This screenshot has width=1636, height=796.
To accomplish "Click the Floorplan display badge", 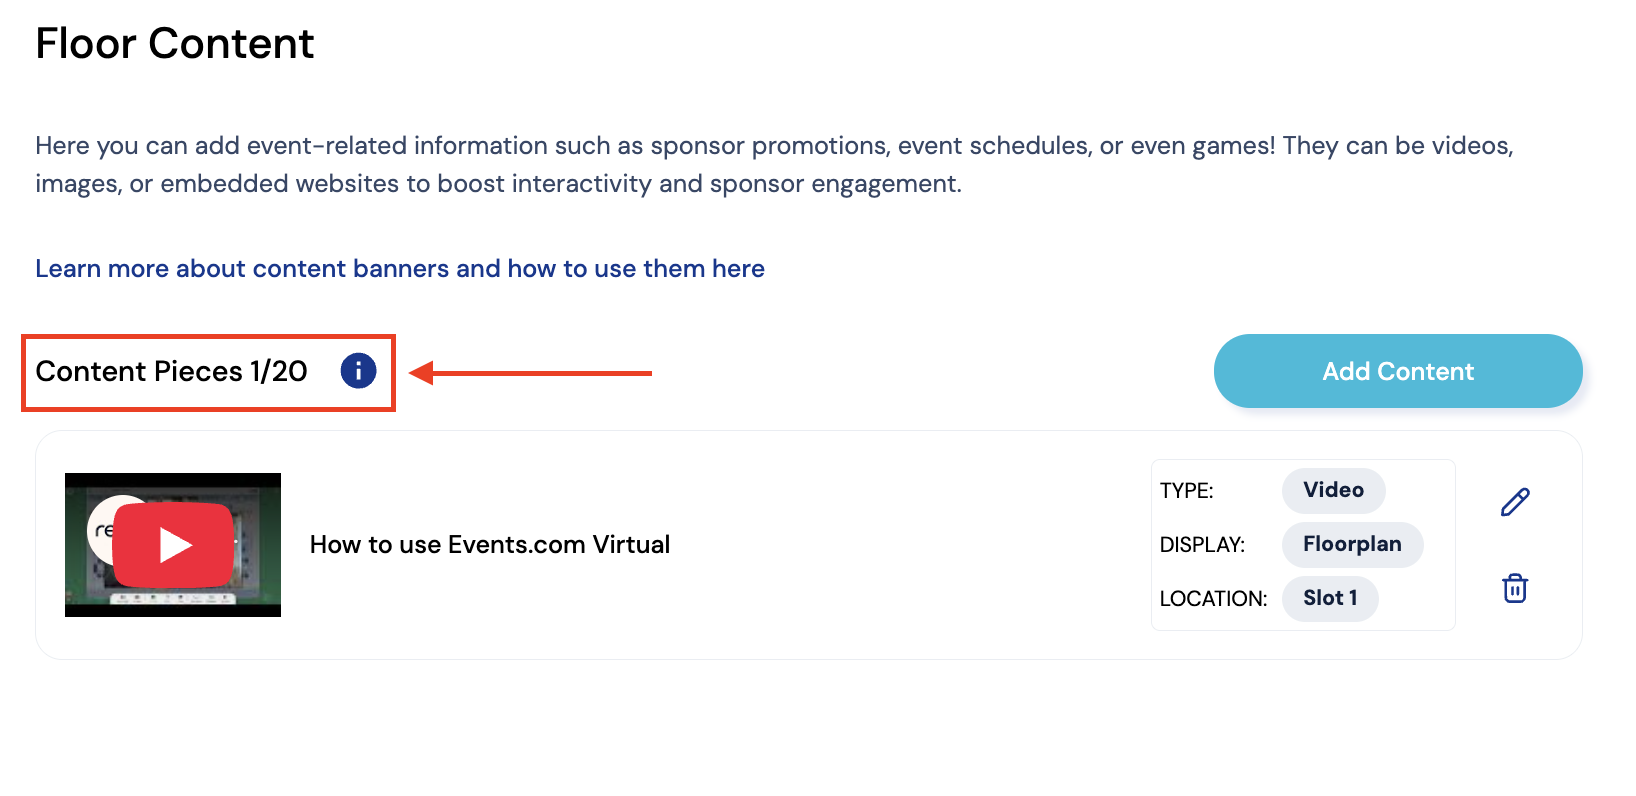I will (x=1352, y=544).
